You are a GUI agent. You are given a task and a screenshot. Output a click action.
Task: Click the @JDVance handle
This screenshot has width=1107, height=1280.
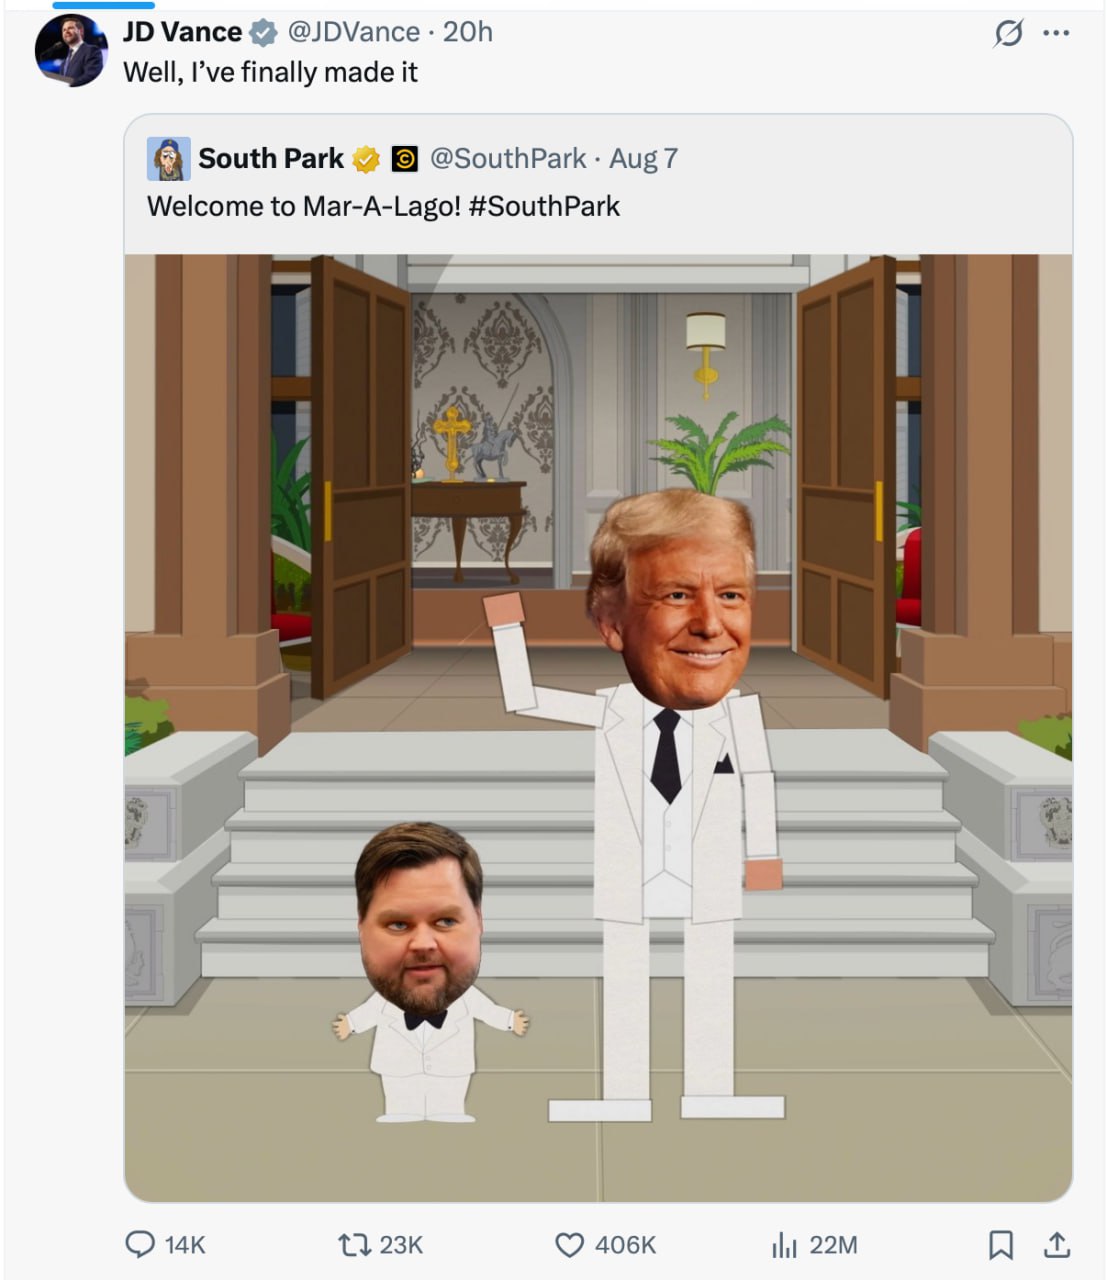(354, 32)
